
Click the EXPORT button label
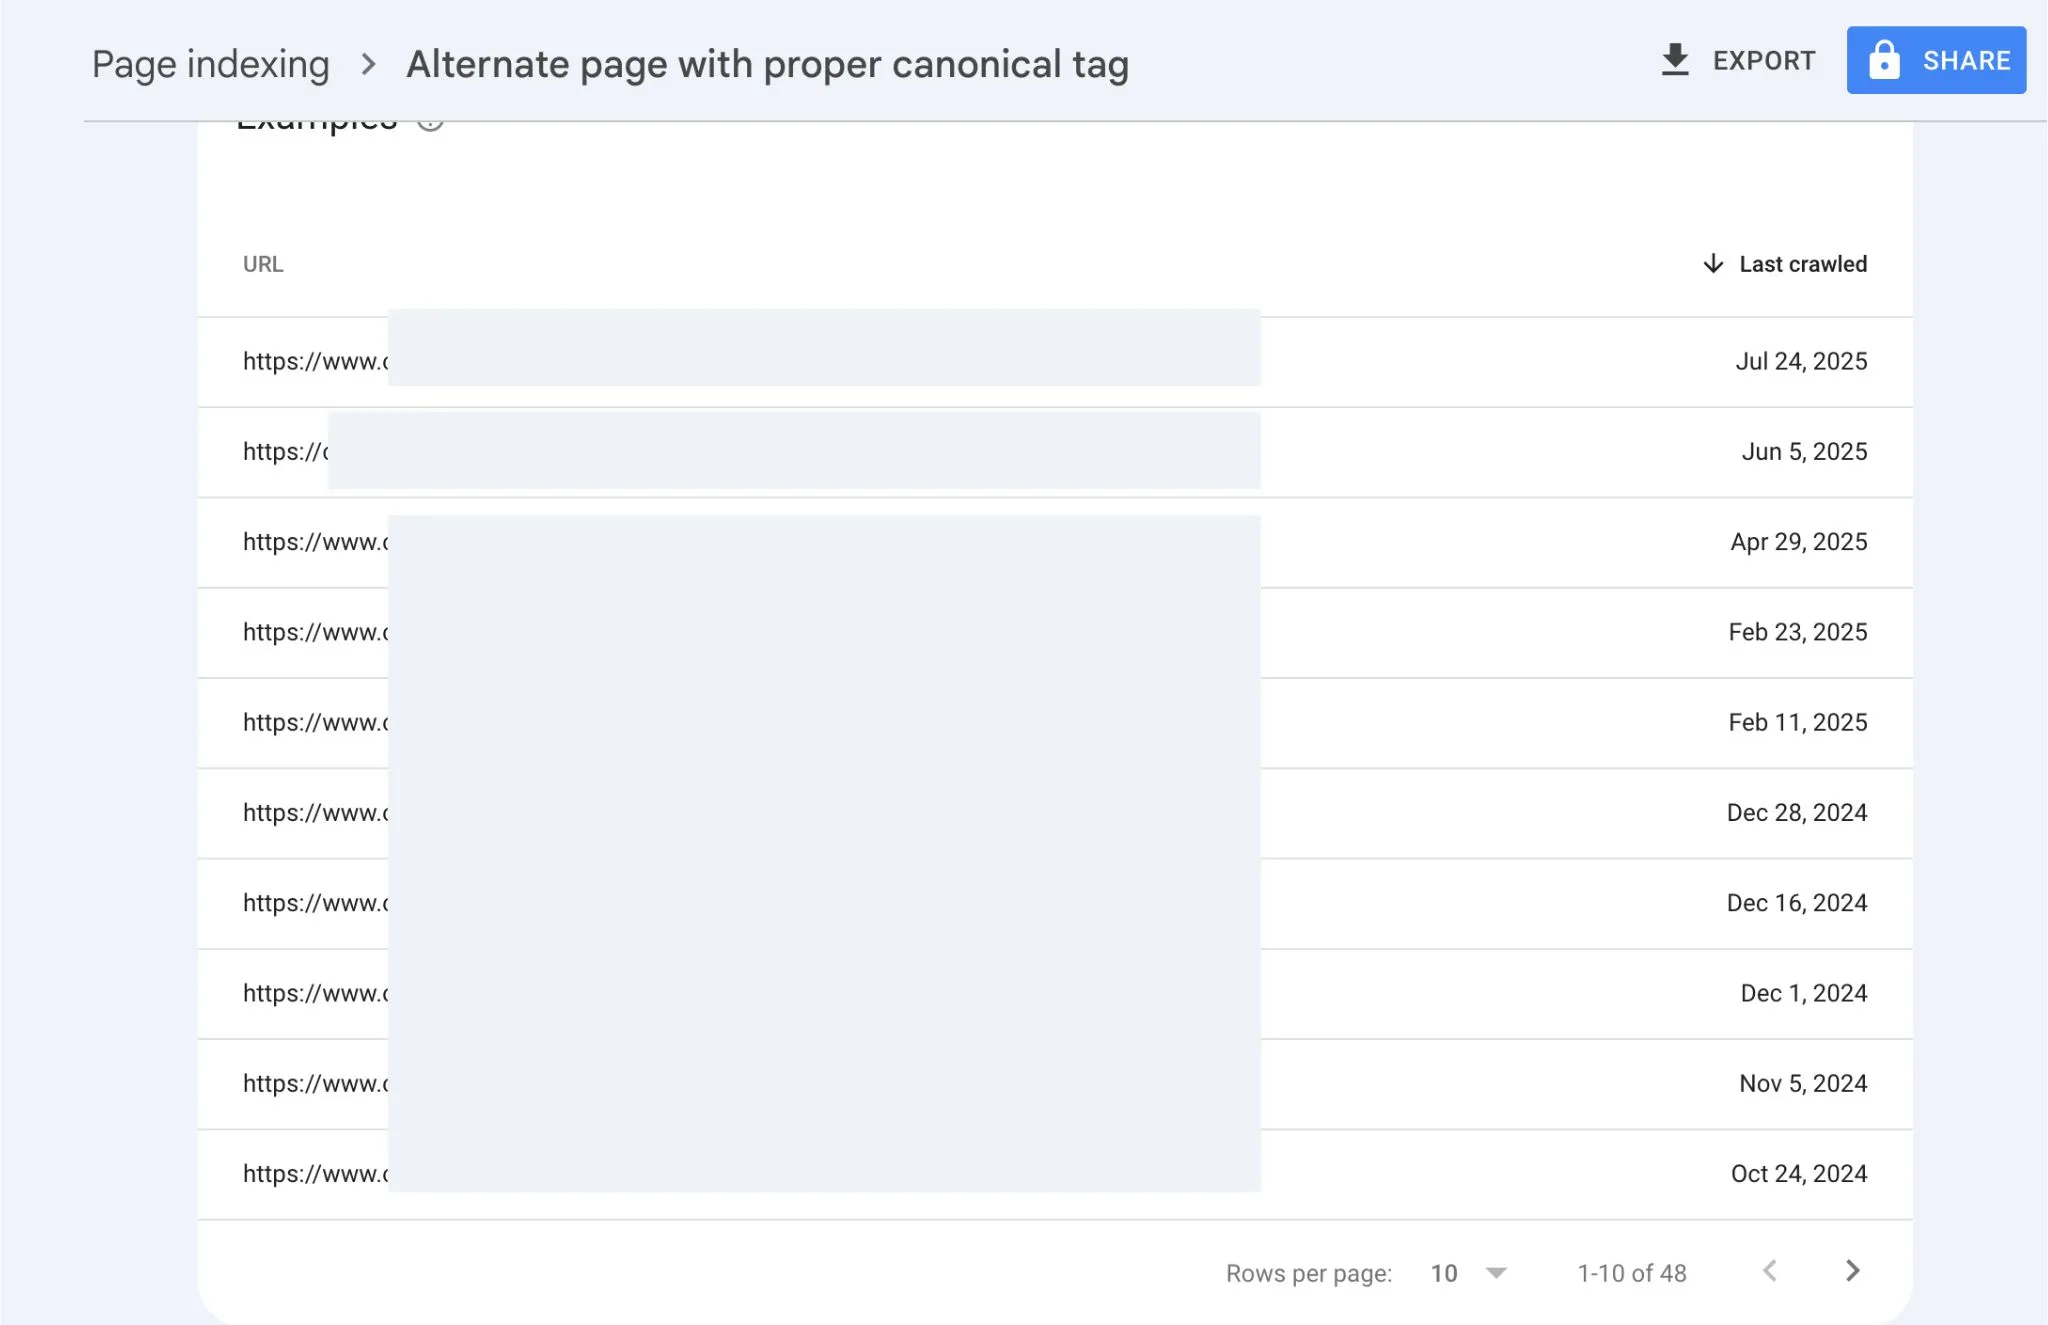pyautogui.click(x=1764, y=61)
